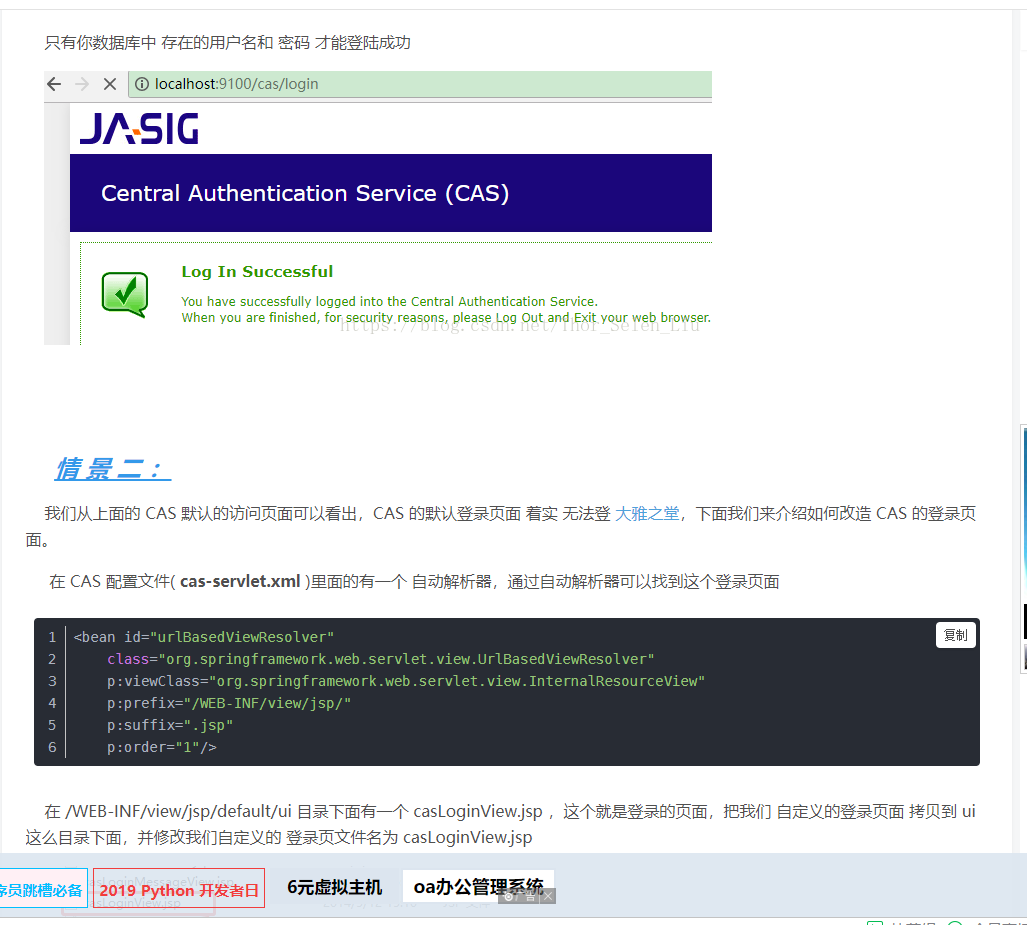Click code line <bean id="urlBasedViewResolver"
This screenshot has height=925, width=1027.
(204, 637)
